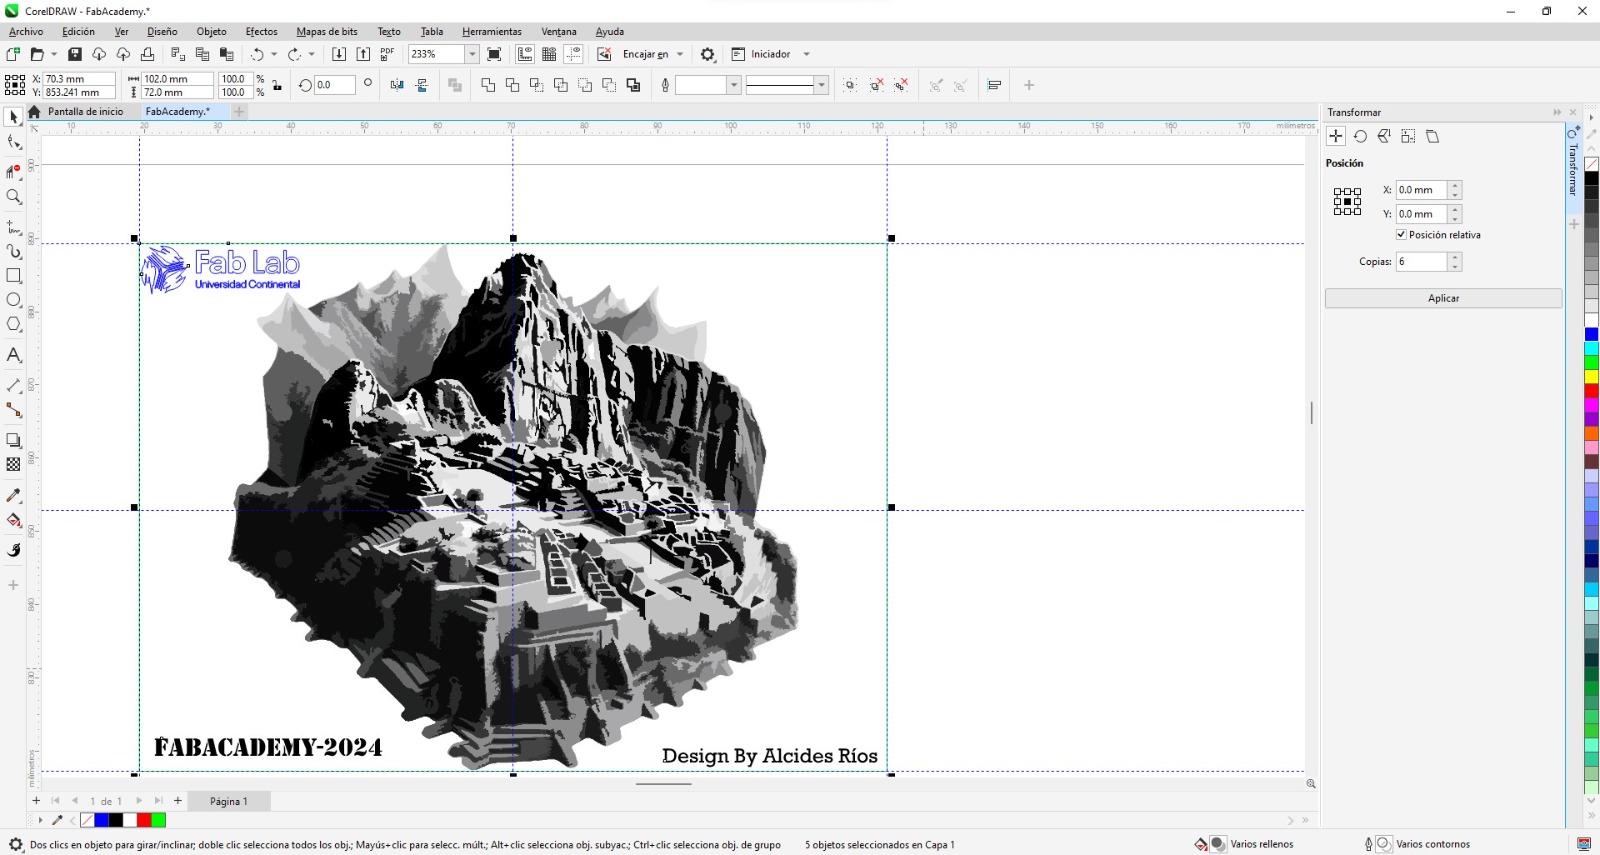Select the Drop Shadow tool
The image size is (1600, 855).
pyautogui.click(x=14, y=440)
